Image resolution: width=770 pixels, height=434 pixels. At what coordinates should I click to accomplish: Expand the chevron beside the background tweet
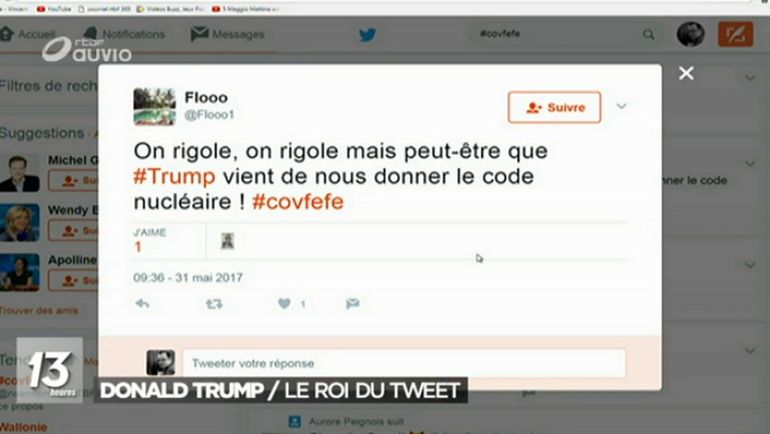750,163
